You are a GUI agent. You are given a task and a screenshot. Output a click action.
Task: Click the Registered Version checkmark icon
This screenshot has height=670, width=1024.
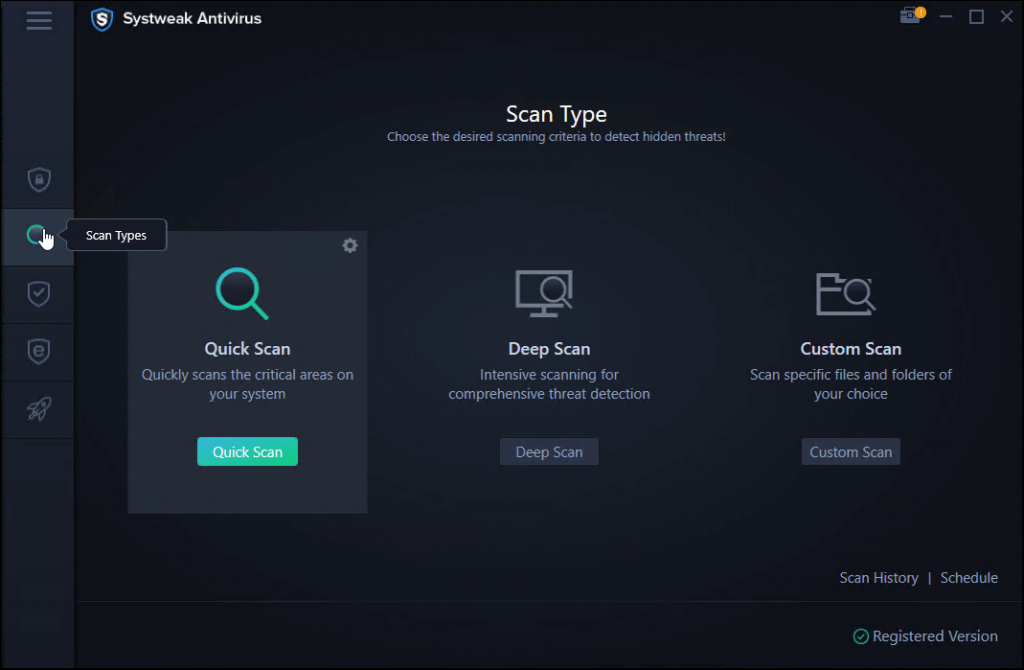[x=861, y=636]
